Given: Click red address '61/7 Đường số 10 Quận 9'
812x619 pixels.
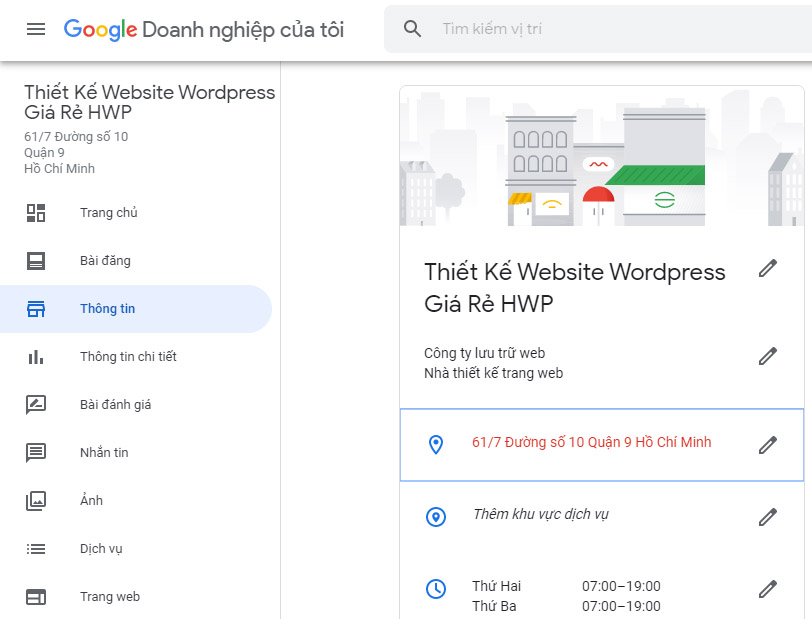Looking at the screenshot, I should tap(591, 442).
